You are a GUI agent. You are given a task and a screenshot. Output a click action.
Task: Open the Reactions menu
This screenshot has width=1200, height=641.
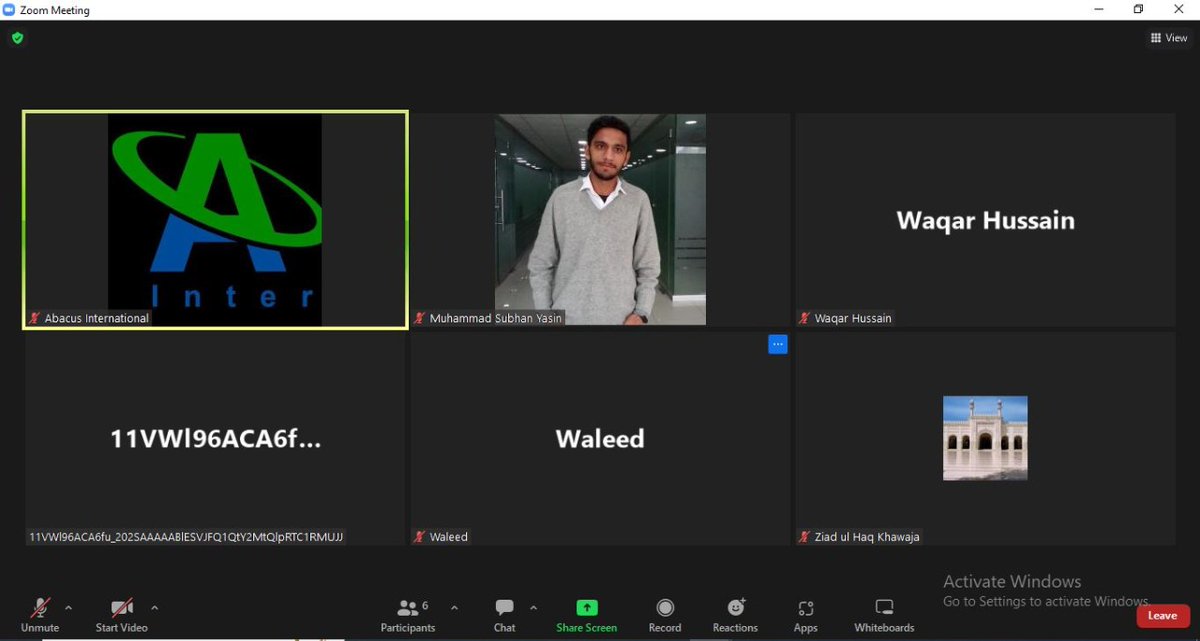click(735, 615)
